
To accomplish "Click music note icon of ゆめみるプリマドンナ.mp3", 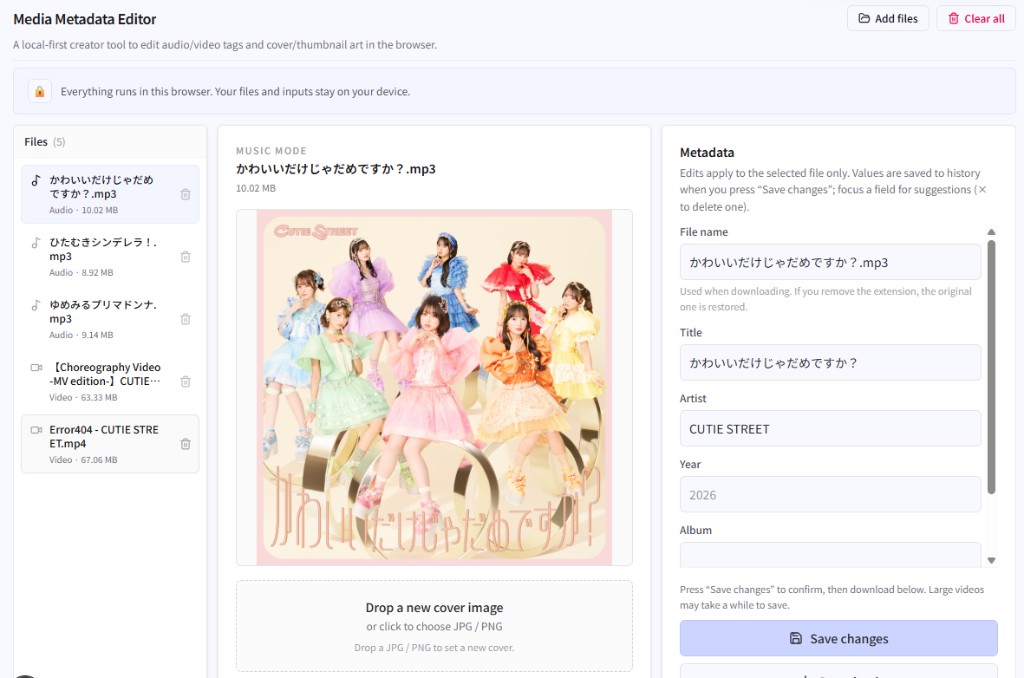I will click(36, 305).
